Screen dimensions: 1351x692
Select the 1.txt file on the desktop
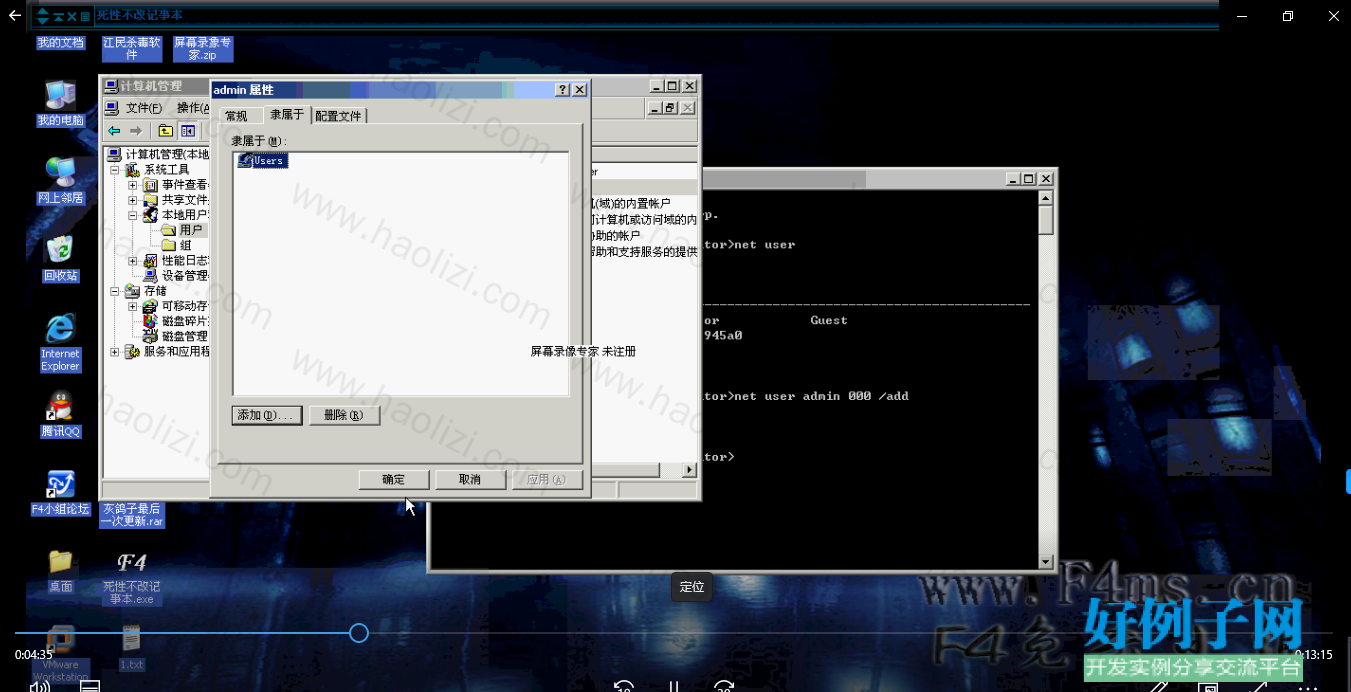131,648
